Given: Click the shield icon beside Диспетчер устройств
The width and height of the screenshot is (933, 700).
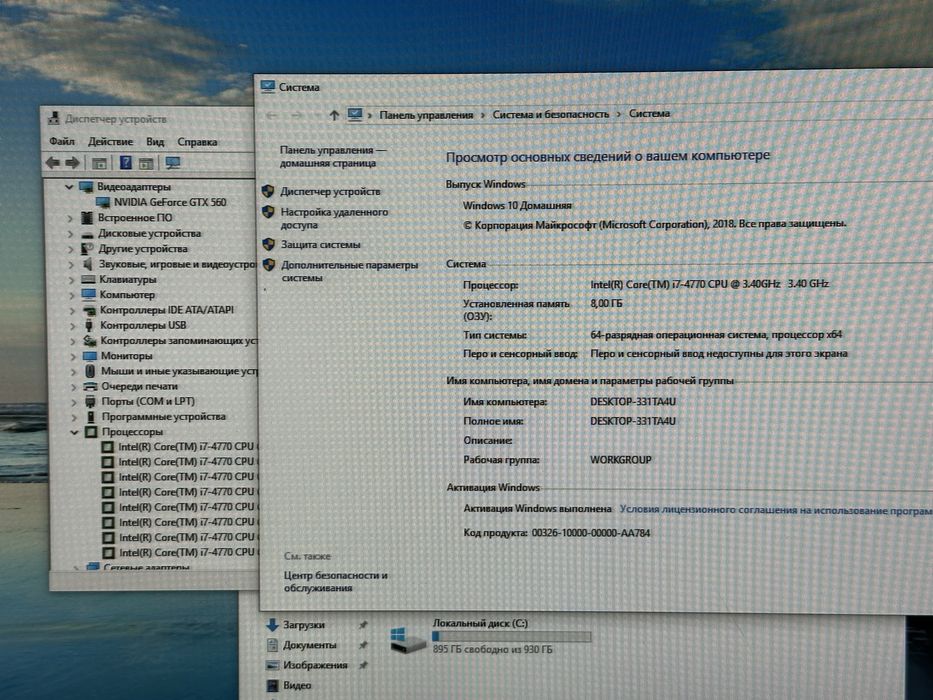Looking at the screenshot, I should (268, 191).
